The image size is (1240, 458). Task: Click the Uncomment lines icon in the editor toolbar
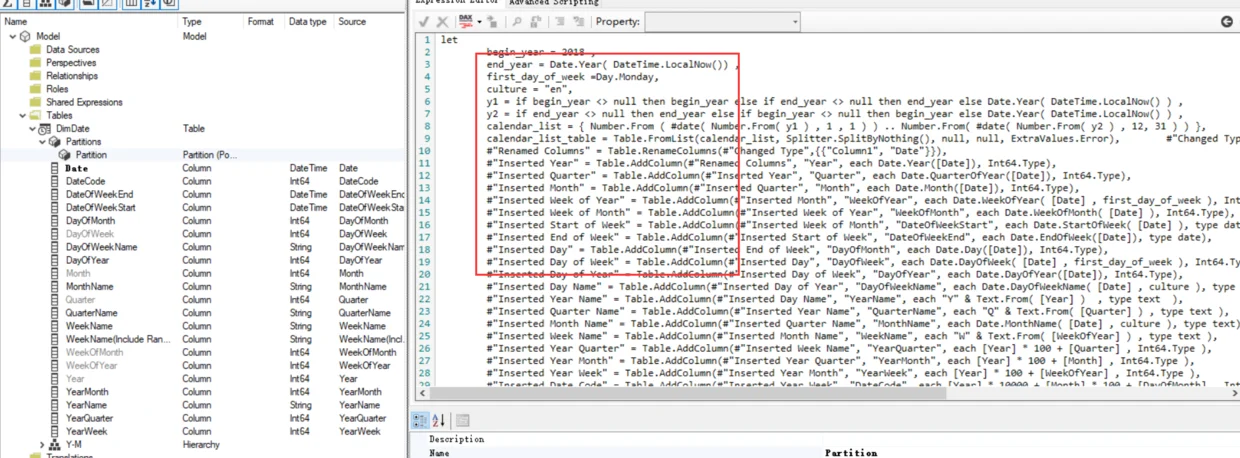point(578,21)
